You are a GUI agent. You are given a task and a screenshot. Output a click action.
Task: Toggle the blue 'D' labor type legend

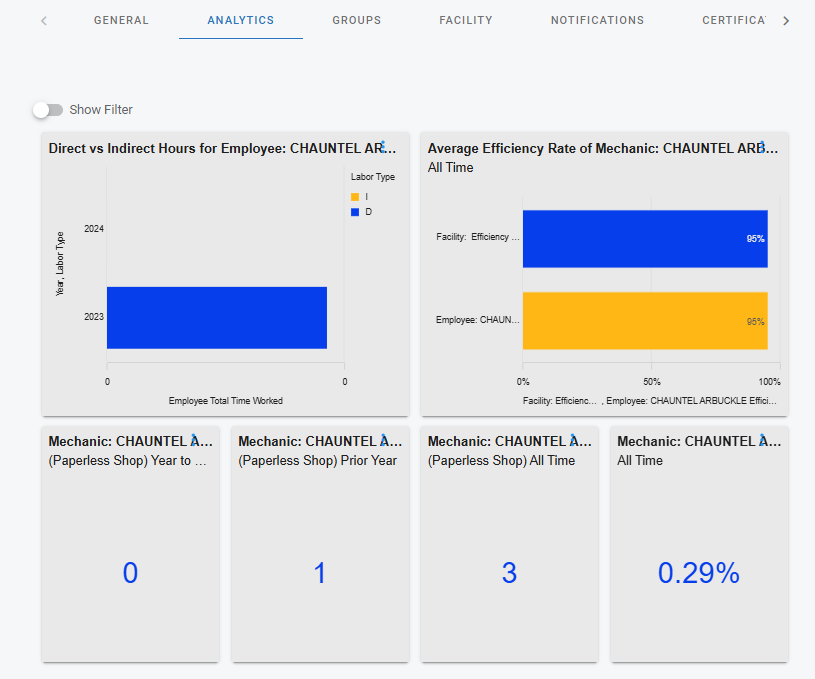pos(355,212)
